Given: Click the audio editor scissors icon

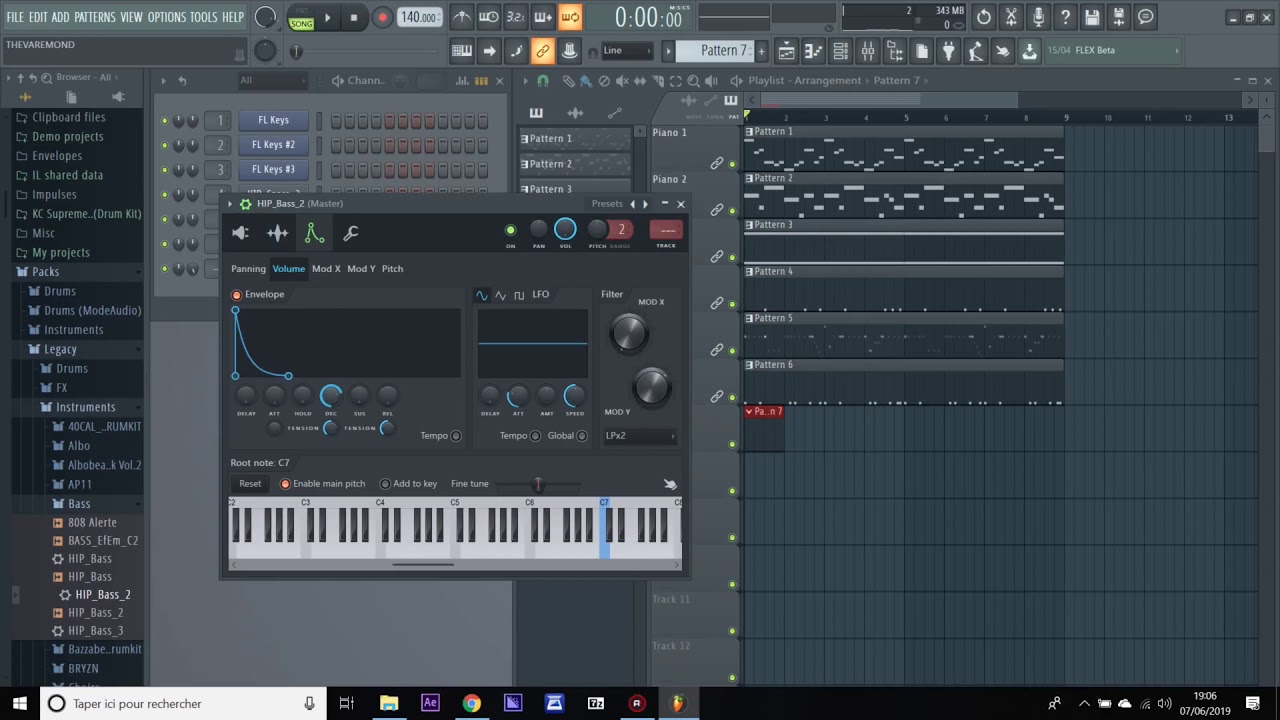Looking at the screenshot, I should coord(1011,17).
